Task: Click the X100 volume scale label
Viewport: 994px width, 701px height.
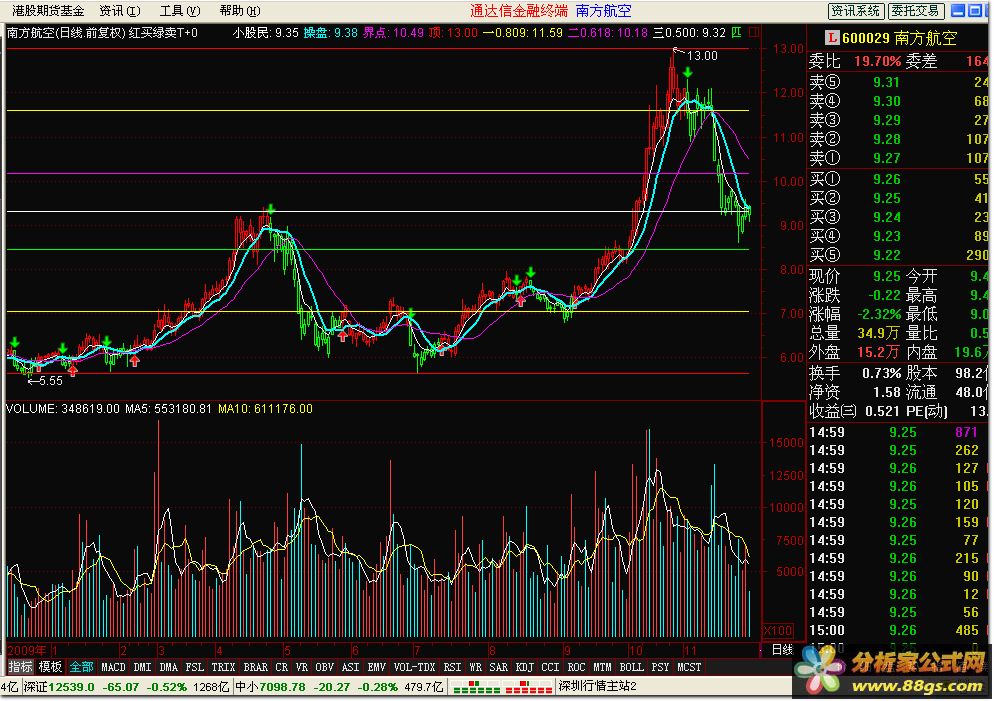Action: pos(778,631)
